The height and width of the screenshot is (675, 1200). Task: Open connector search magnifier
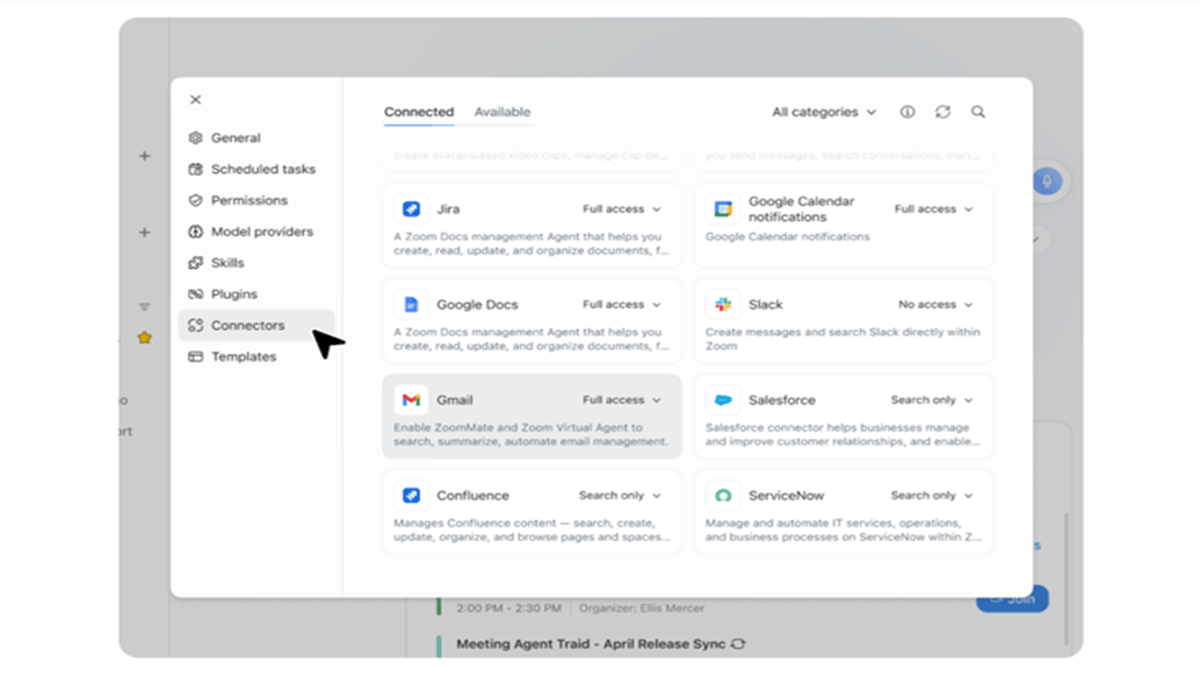pos(978,112)
